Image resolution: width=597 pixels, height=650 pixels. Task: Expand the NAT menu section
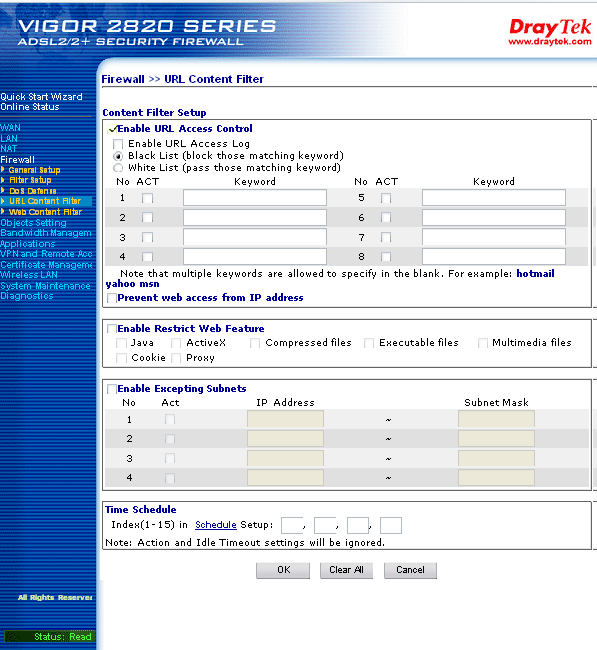9,148
